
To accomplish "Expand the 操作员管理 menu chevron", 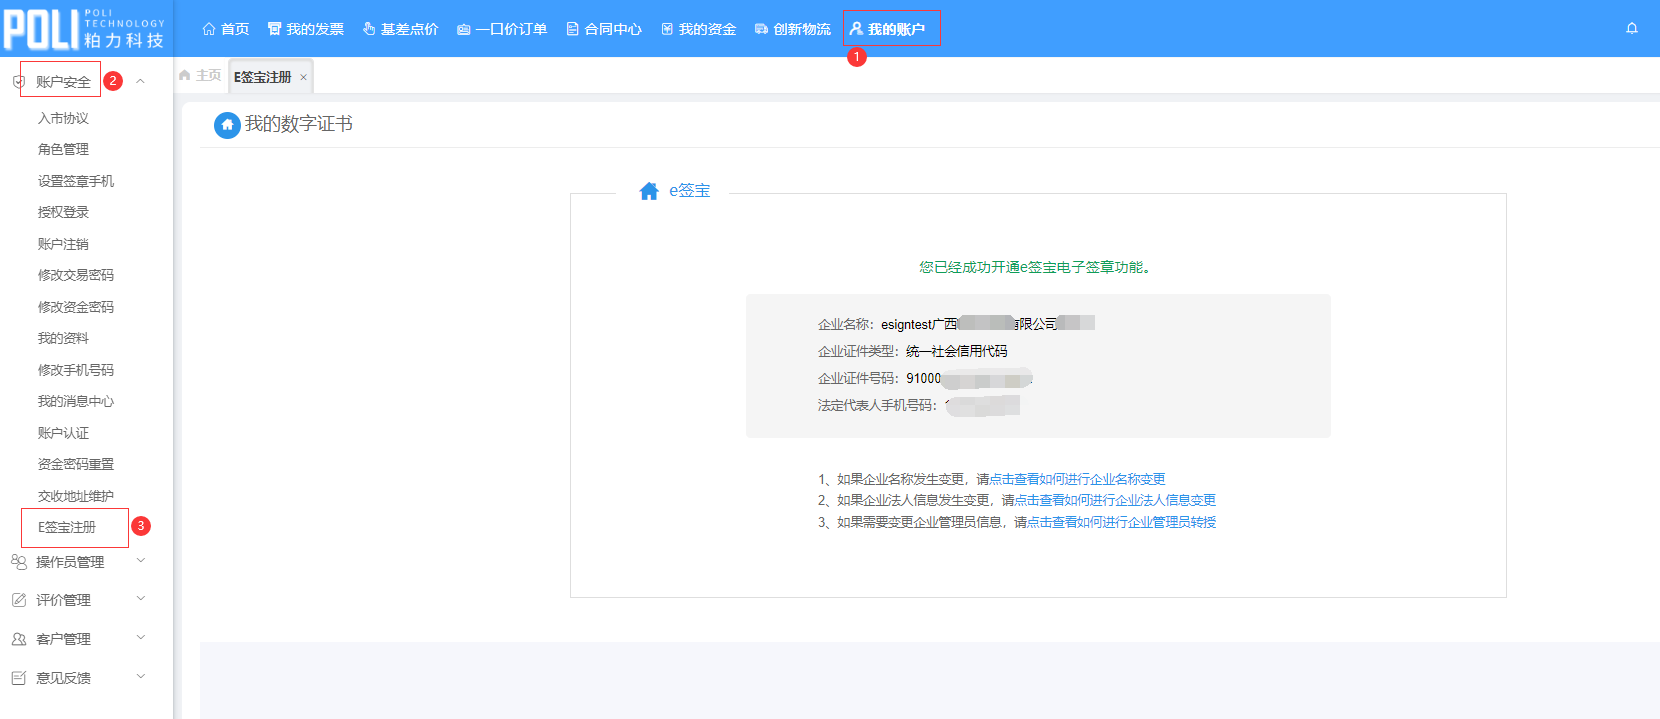I will coord(140,561).
